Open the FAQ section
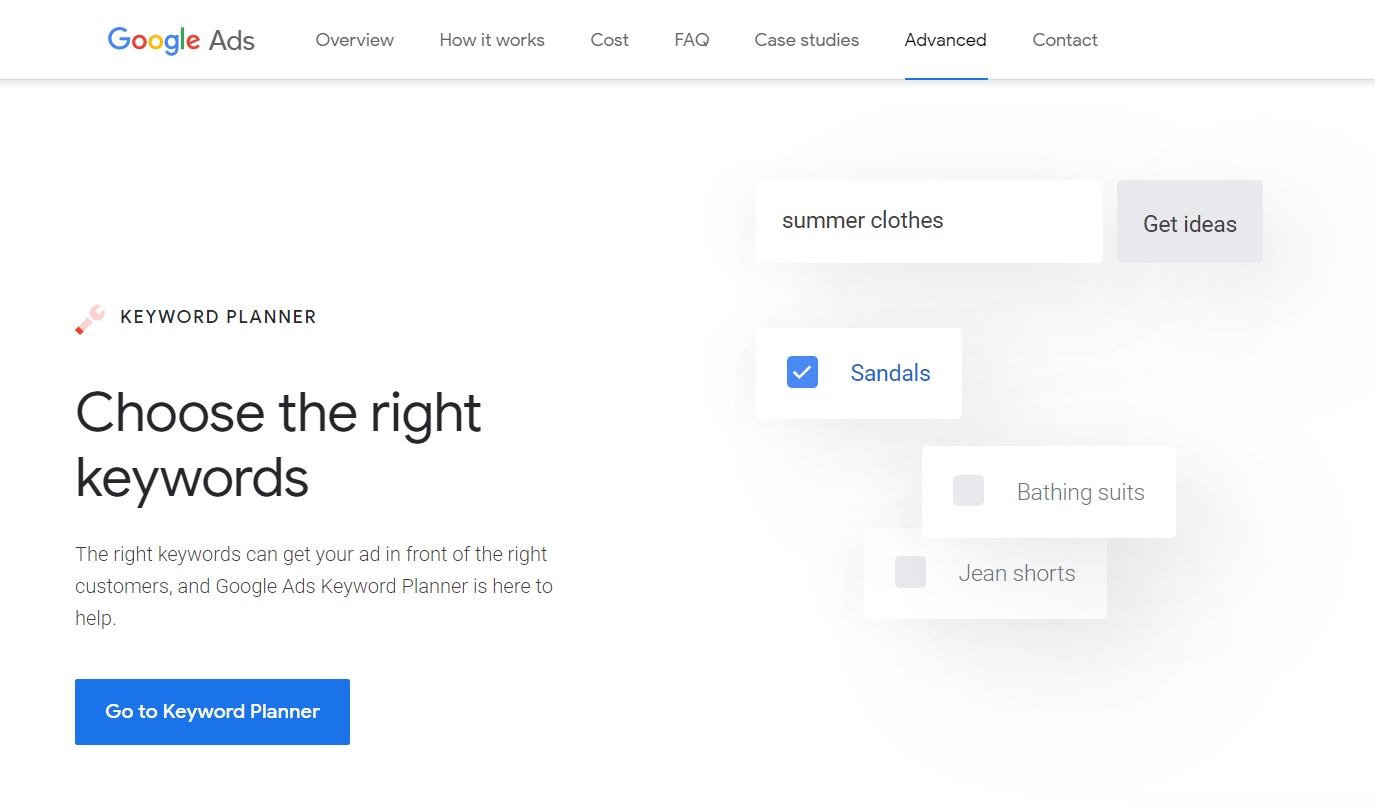 (x=692, y=40)
